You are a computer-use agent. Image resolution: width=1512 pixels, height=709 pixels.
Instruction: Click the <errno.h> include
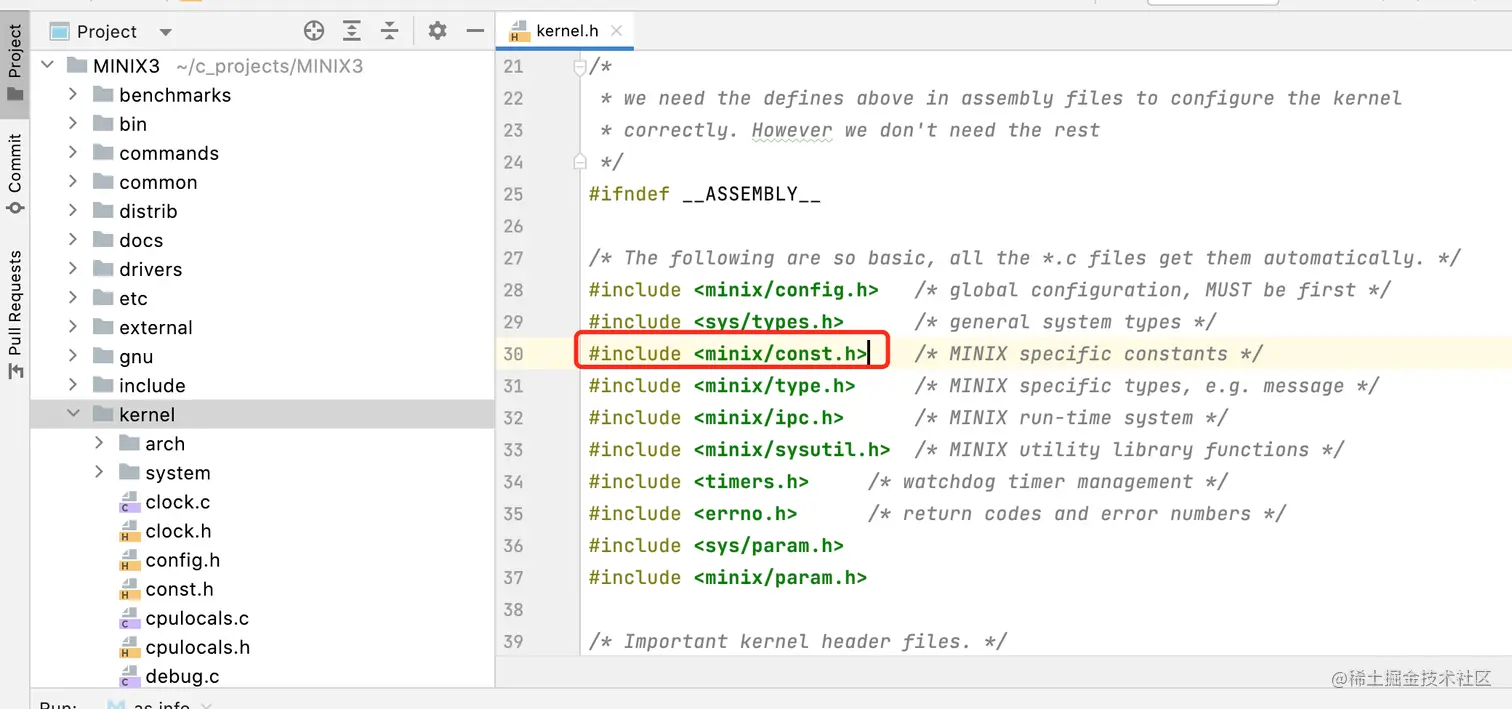click(745, 514)
